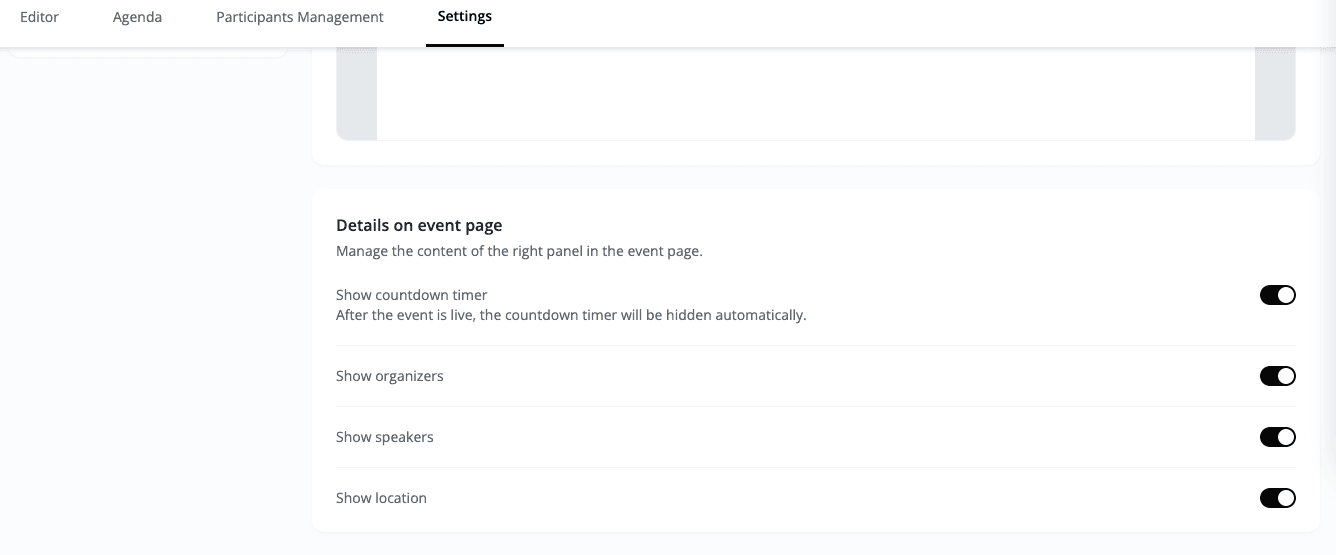
Task: Go to Participants Management tab
Action: [x=300, y=17]
